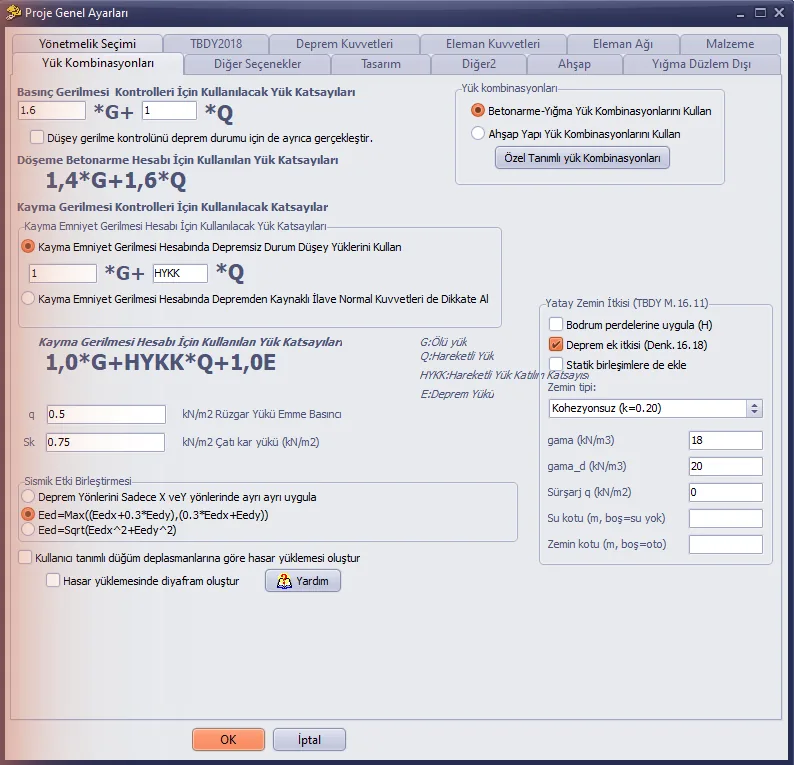Click the HYKK coefficient input field
The image size is (794, 765).
pos(180,273)
